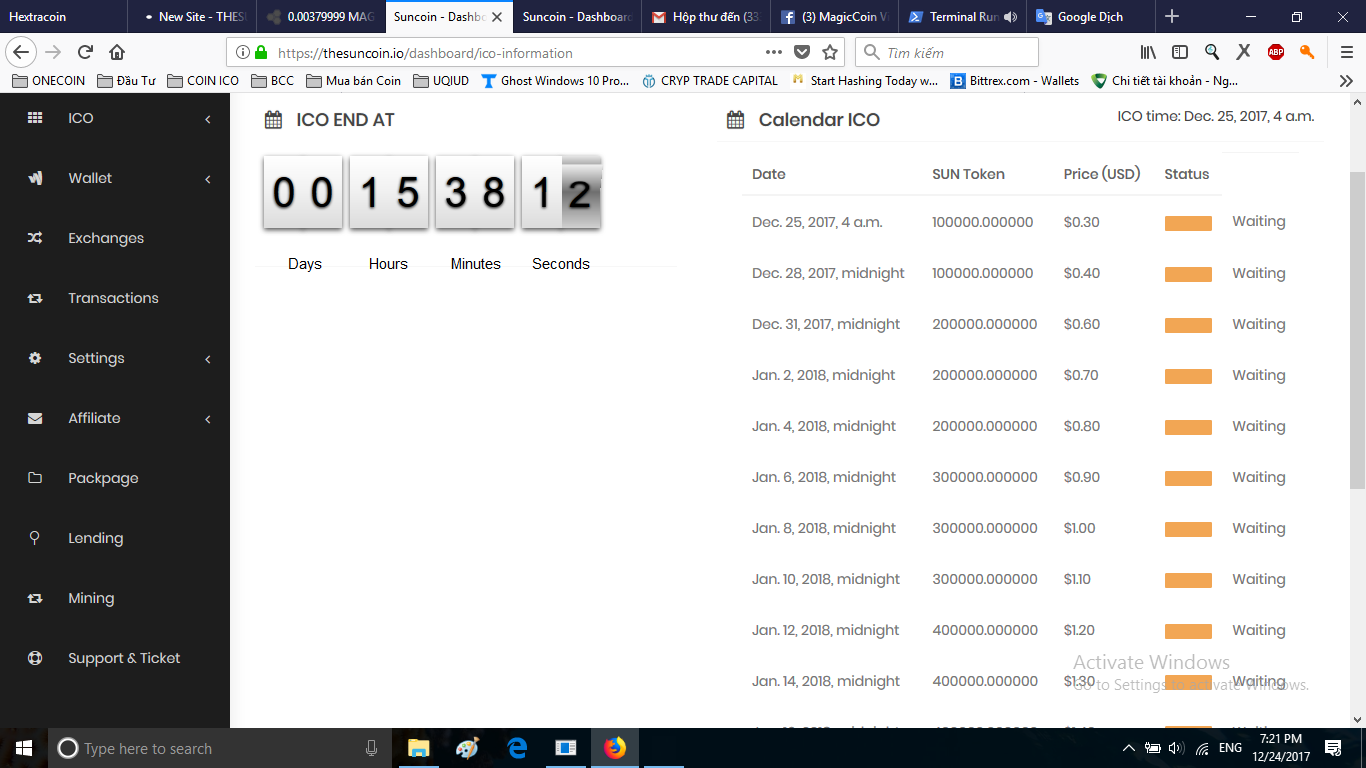Open the CRYP TRADE CAPITAL bookmark
This screenshot has width=1366, height=768.
click(709, 81)
